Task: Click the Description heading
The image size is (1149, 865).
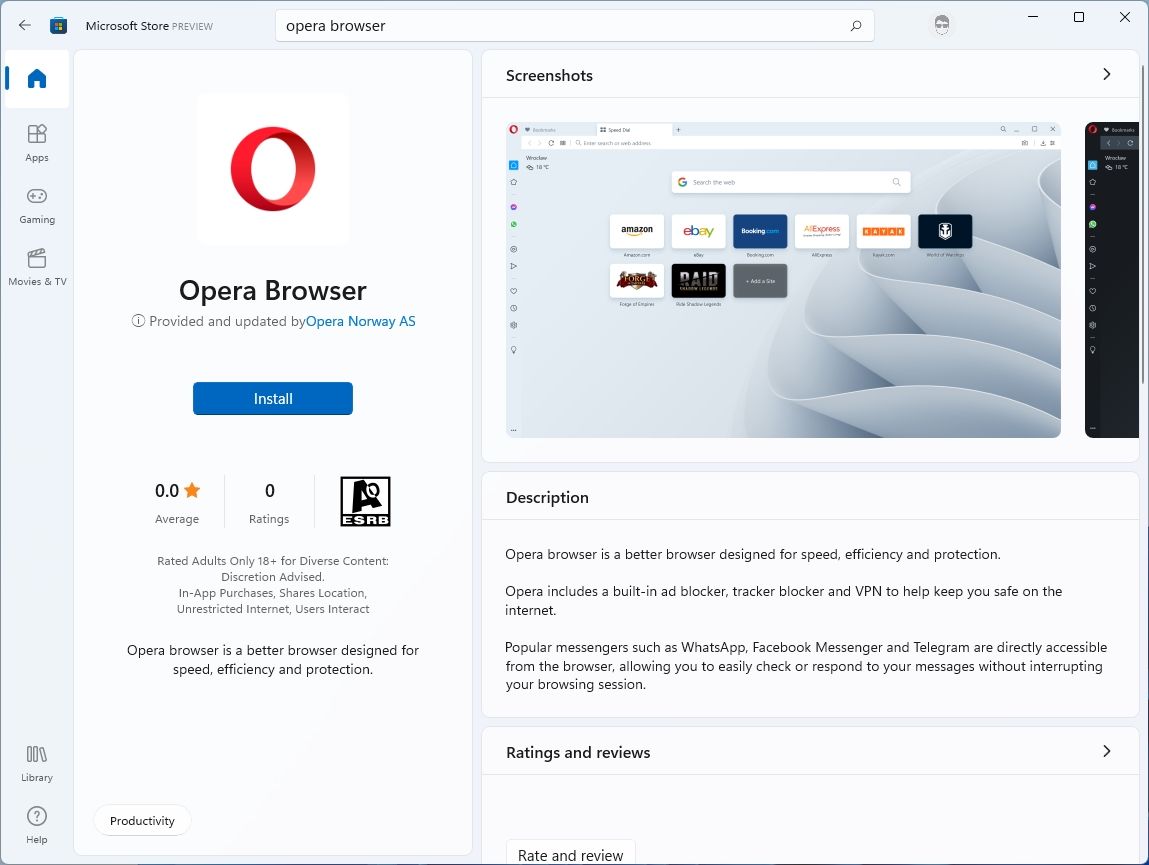Action: (547, 498)
